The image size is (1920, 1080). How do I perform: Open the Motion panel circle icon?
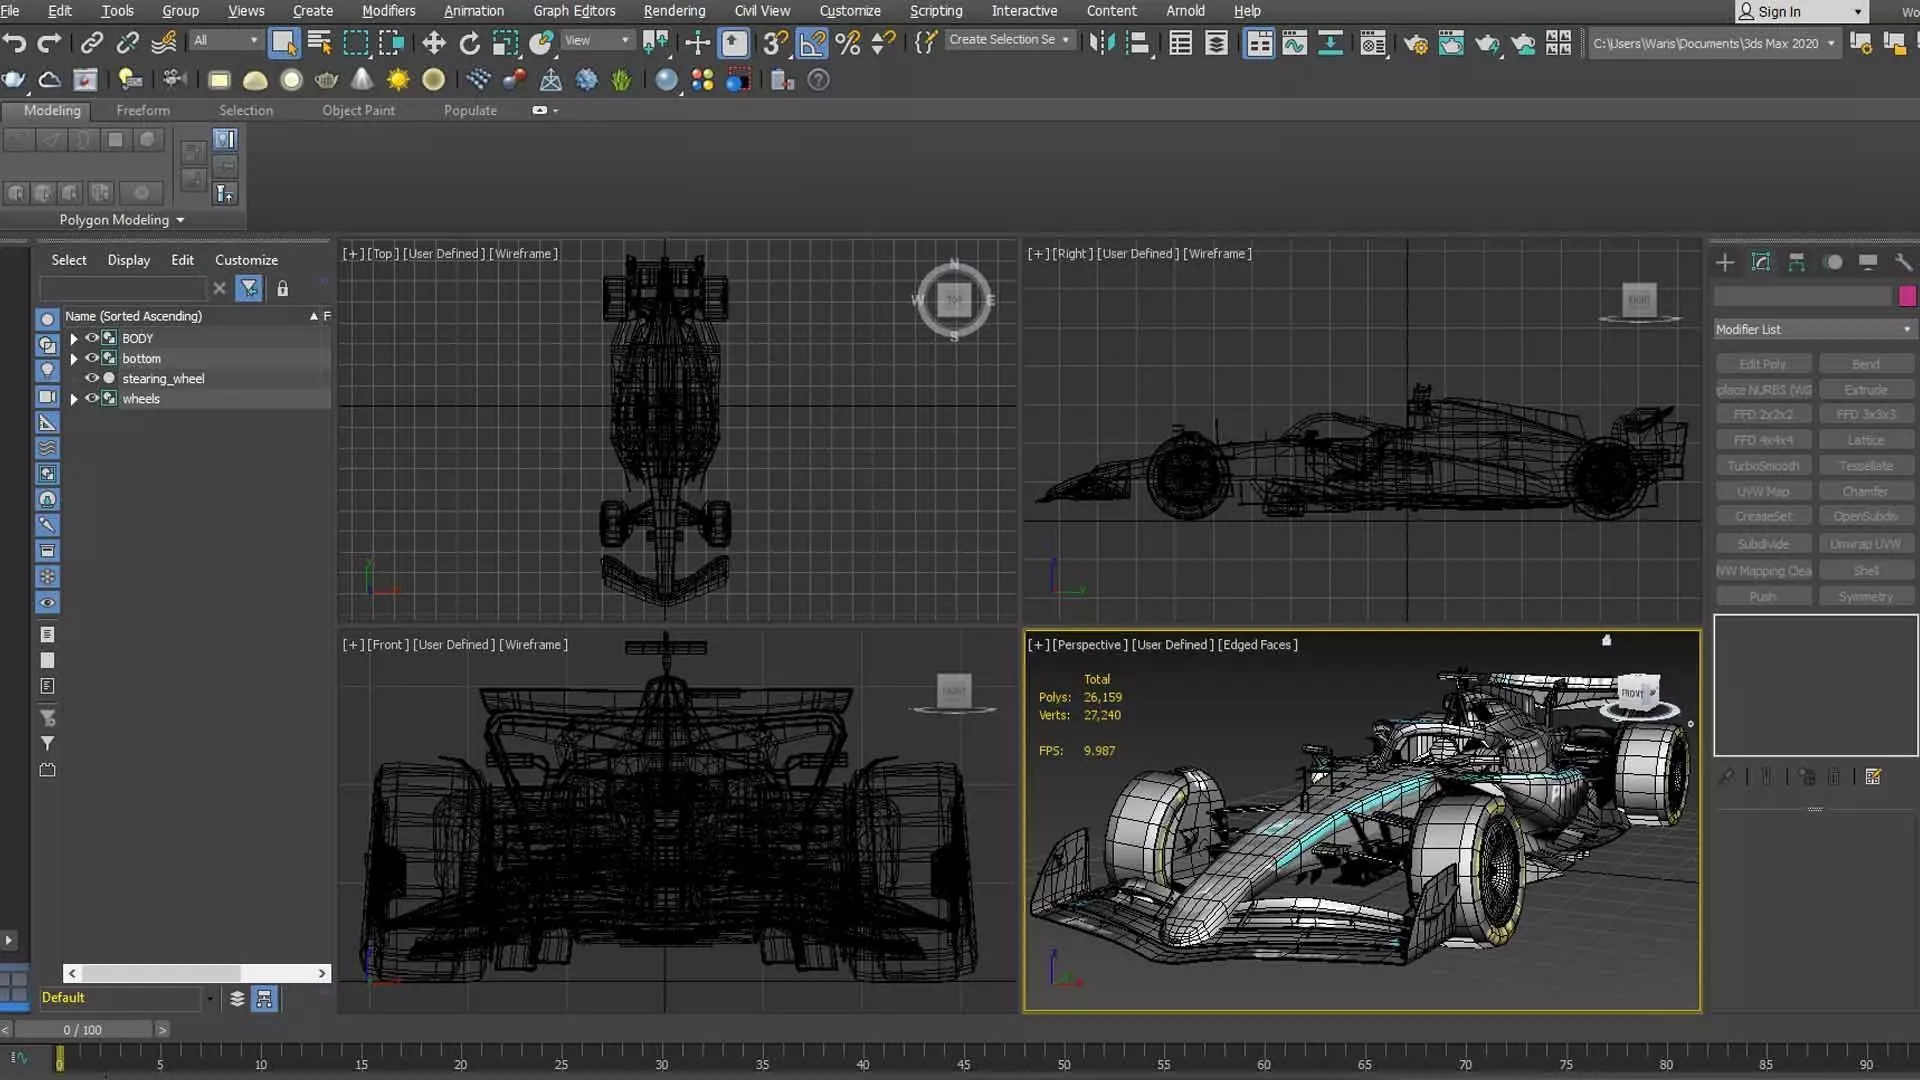pyautogui.click(x=1833, y=262)
